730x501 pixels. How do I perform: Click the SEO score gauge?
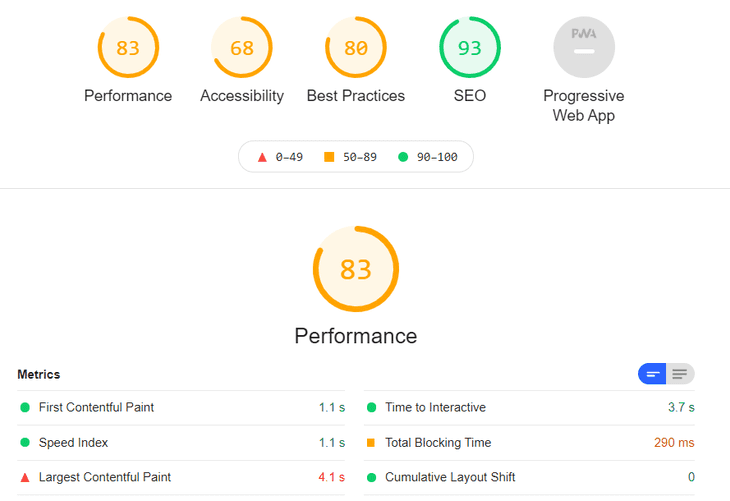click(x=470, y=48)
